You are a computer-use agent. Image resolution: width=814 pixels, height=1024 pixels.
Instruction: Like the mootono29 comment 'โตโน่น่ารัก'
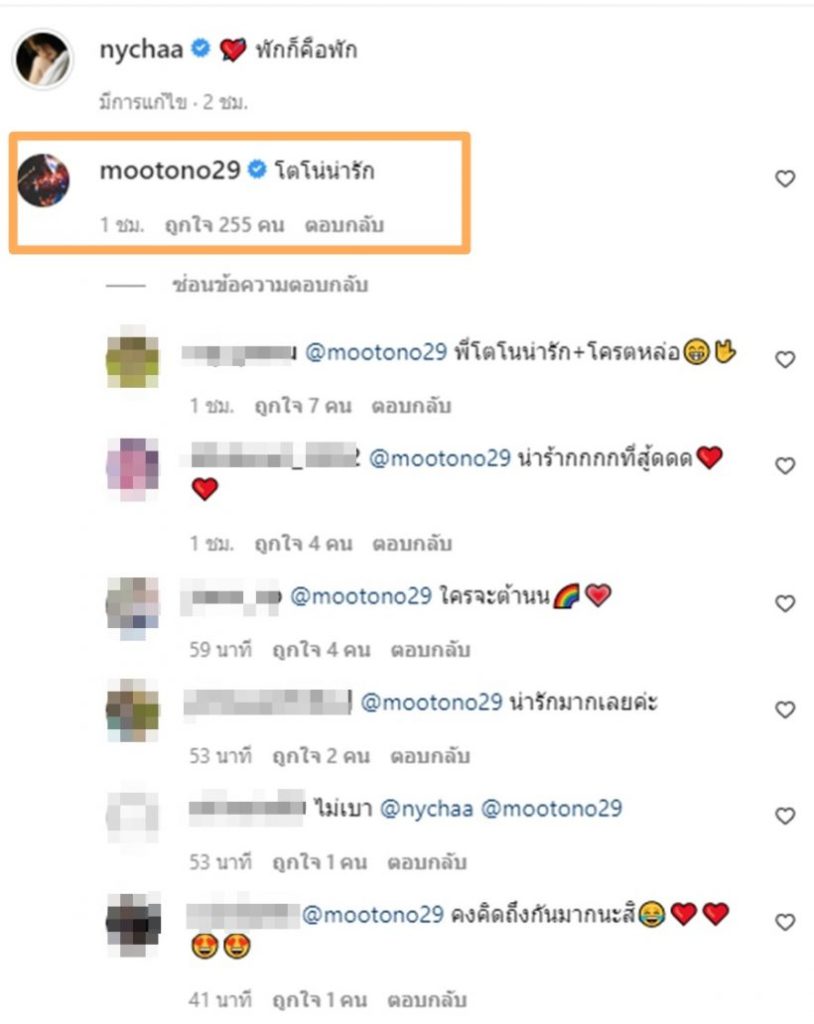pyautogui.click(x=785, y=179)
